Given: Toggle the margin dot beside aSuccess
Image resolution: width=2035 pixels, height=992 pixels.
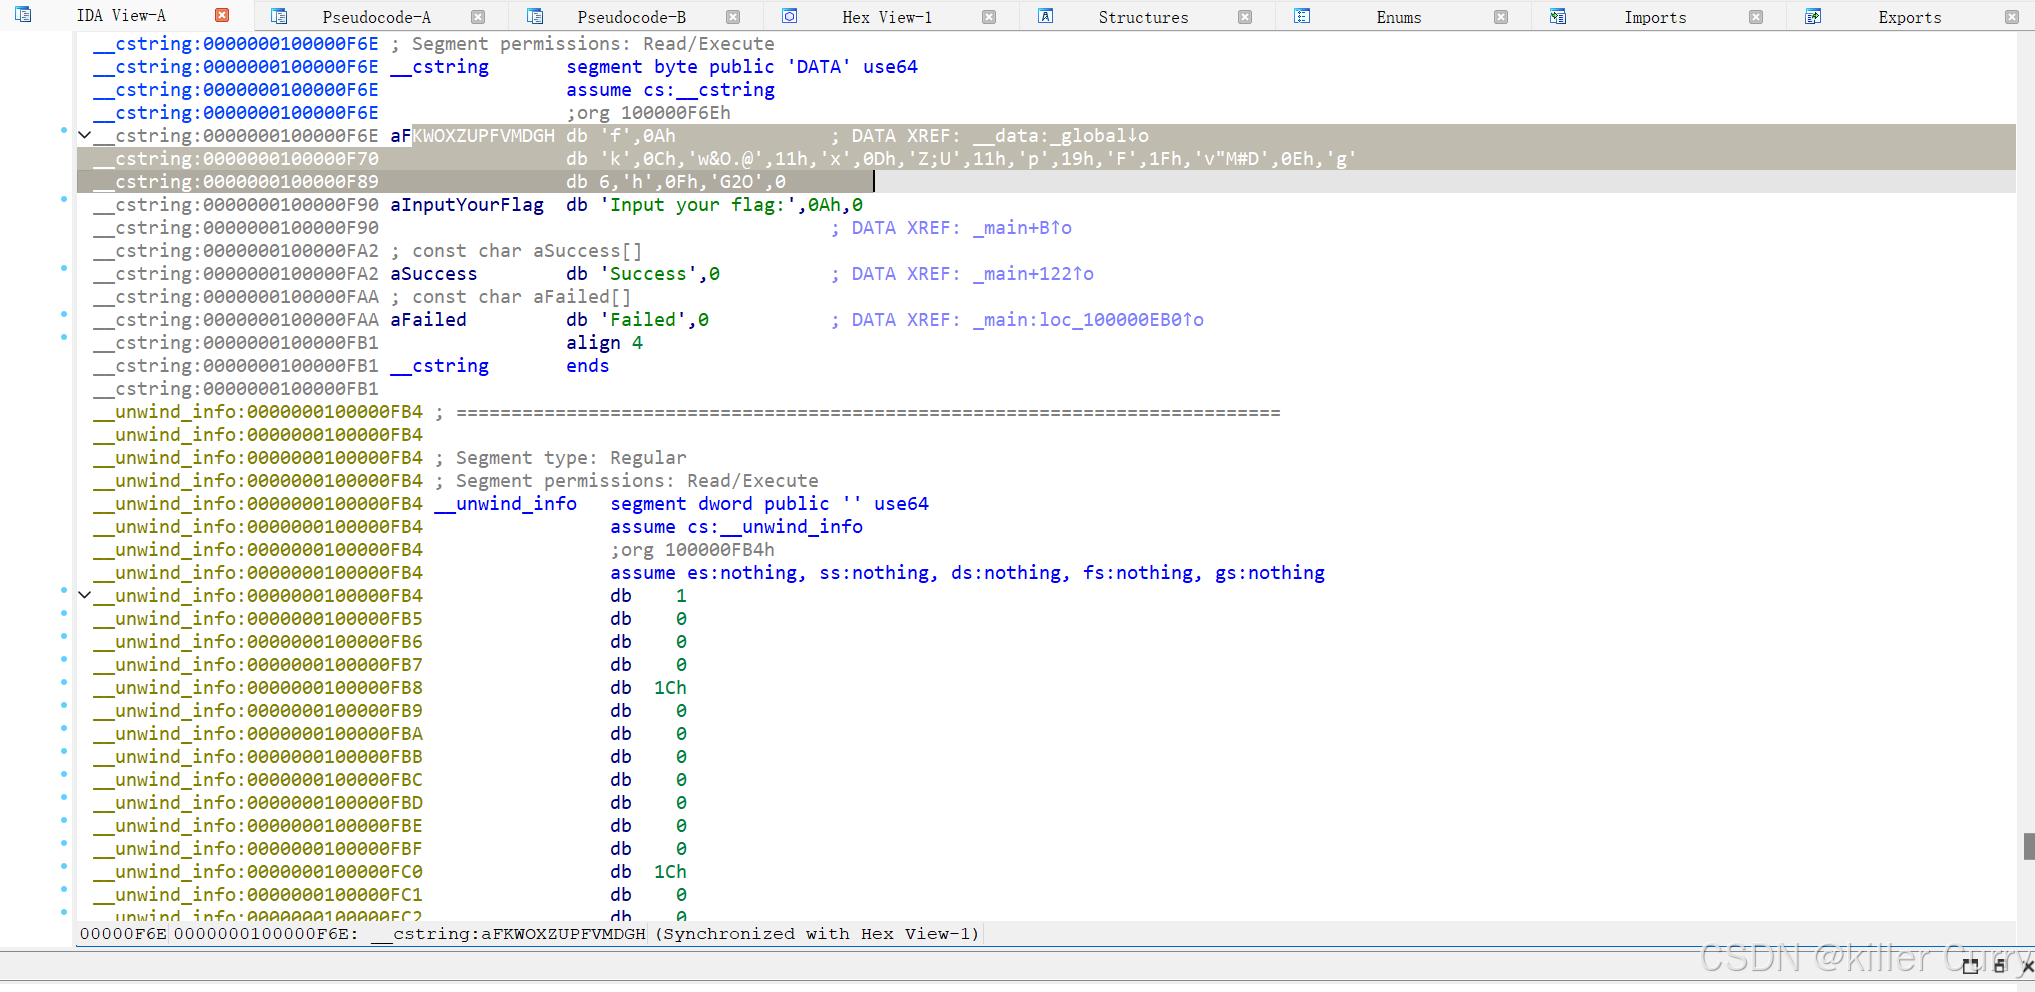Looking at the screenshot, I should coord(66,270).
